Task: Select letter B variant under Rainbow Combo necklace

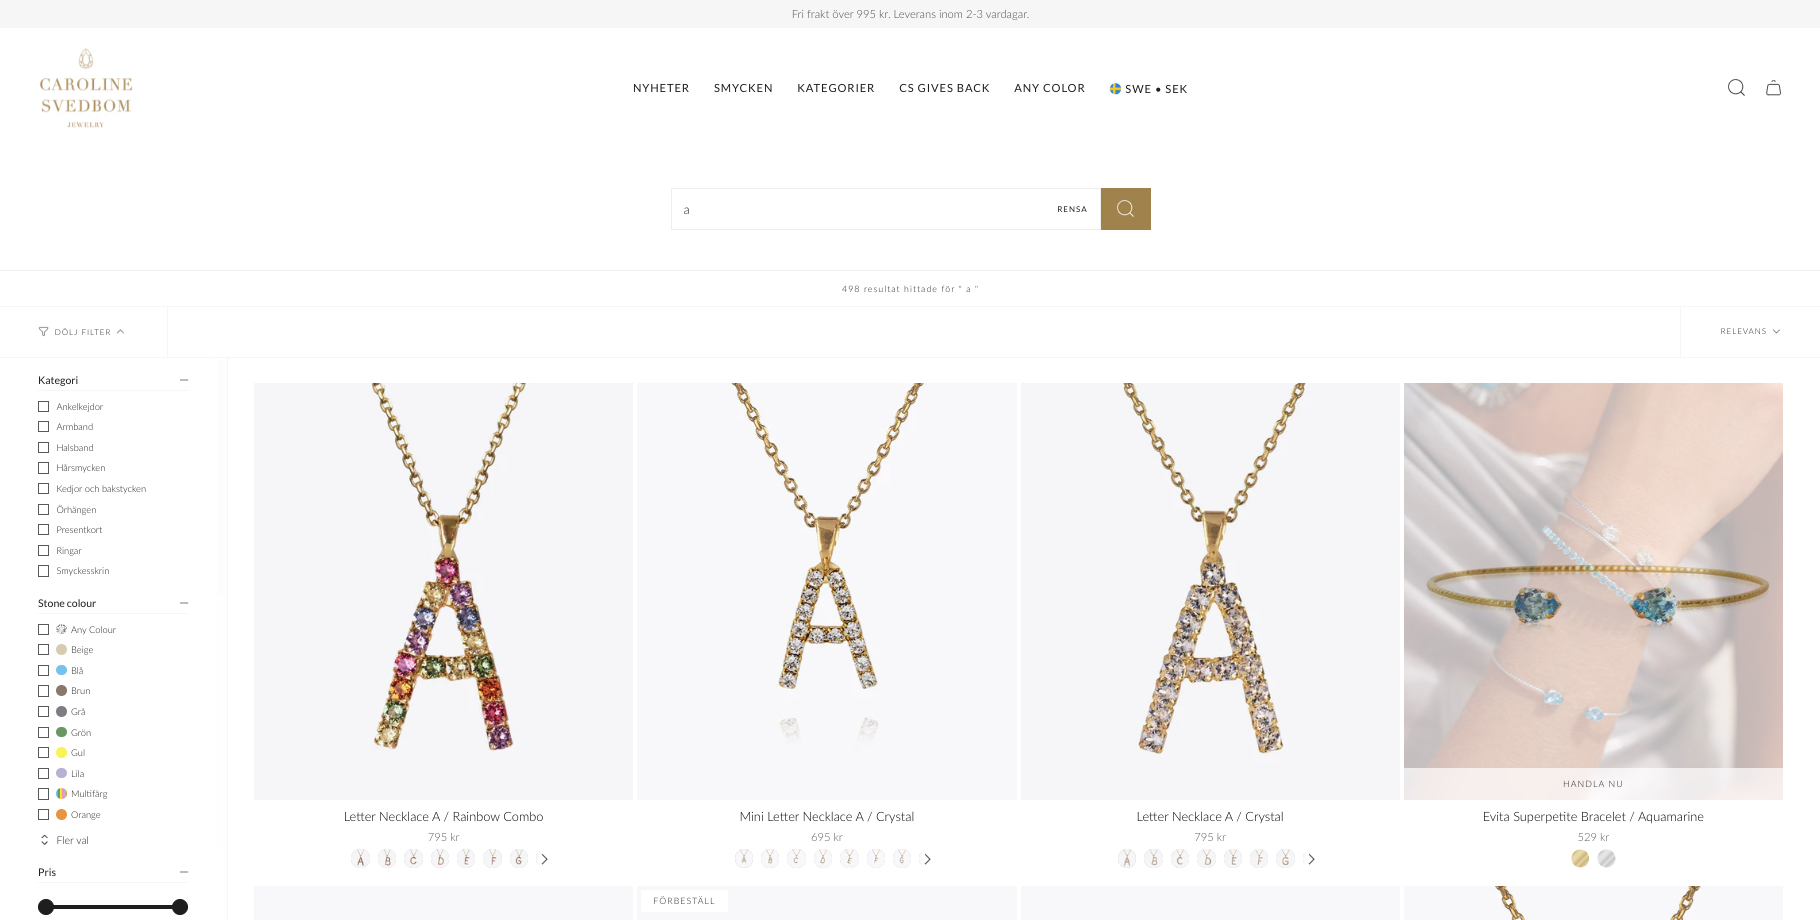Action: tap(387, 859)
